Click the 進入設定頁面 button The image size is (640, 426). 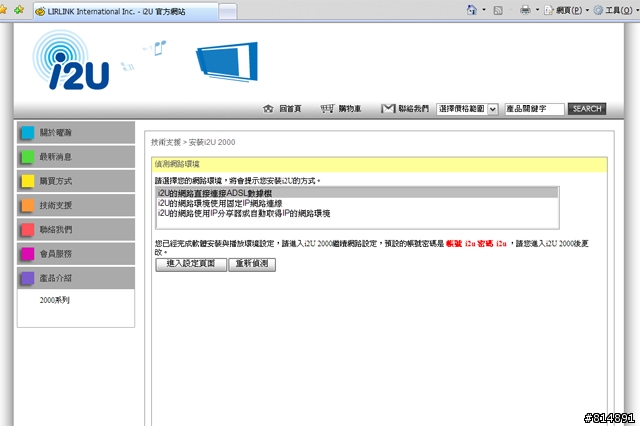click(x=191, y=264)
